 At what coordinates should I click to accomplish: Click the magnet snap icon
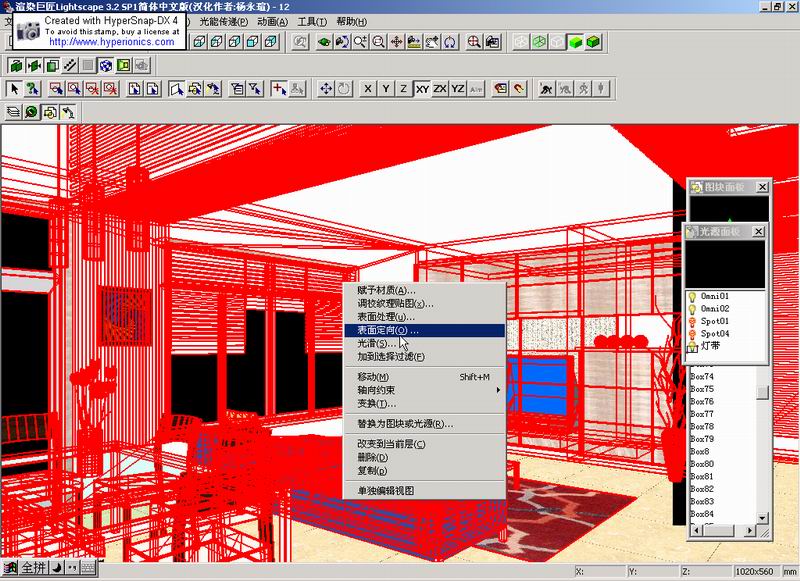519,89
